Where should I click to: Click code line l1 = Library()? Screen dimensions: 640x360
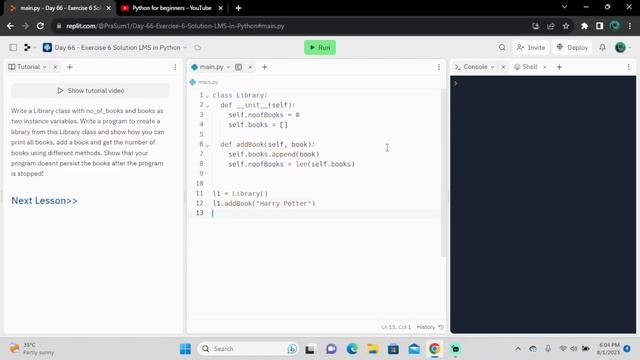(240, 193)
